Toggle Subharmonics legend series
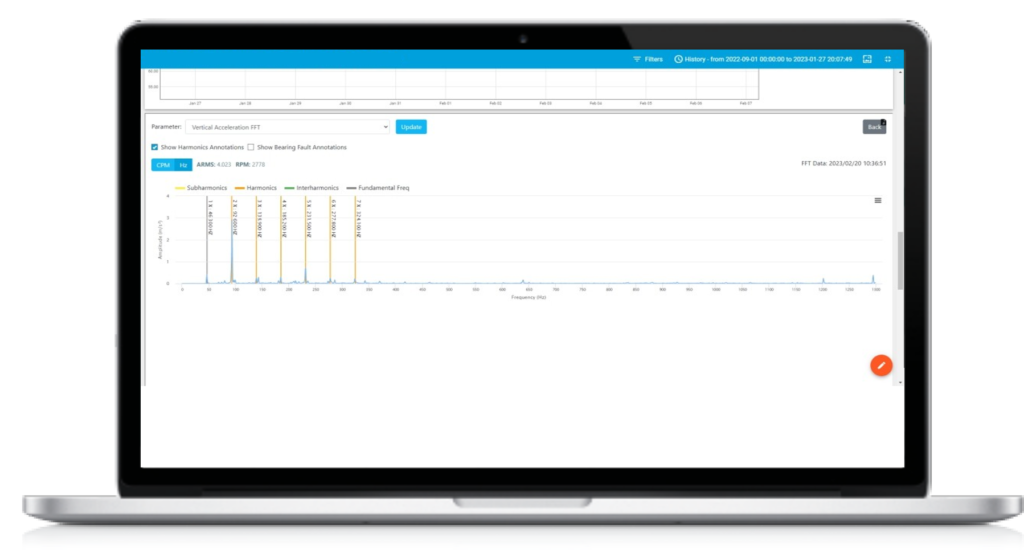The image size is (1024, 550). (x=201, y=188)
